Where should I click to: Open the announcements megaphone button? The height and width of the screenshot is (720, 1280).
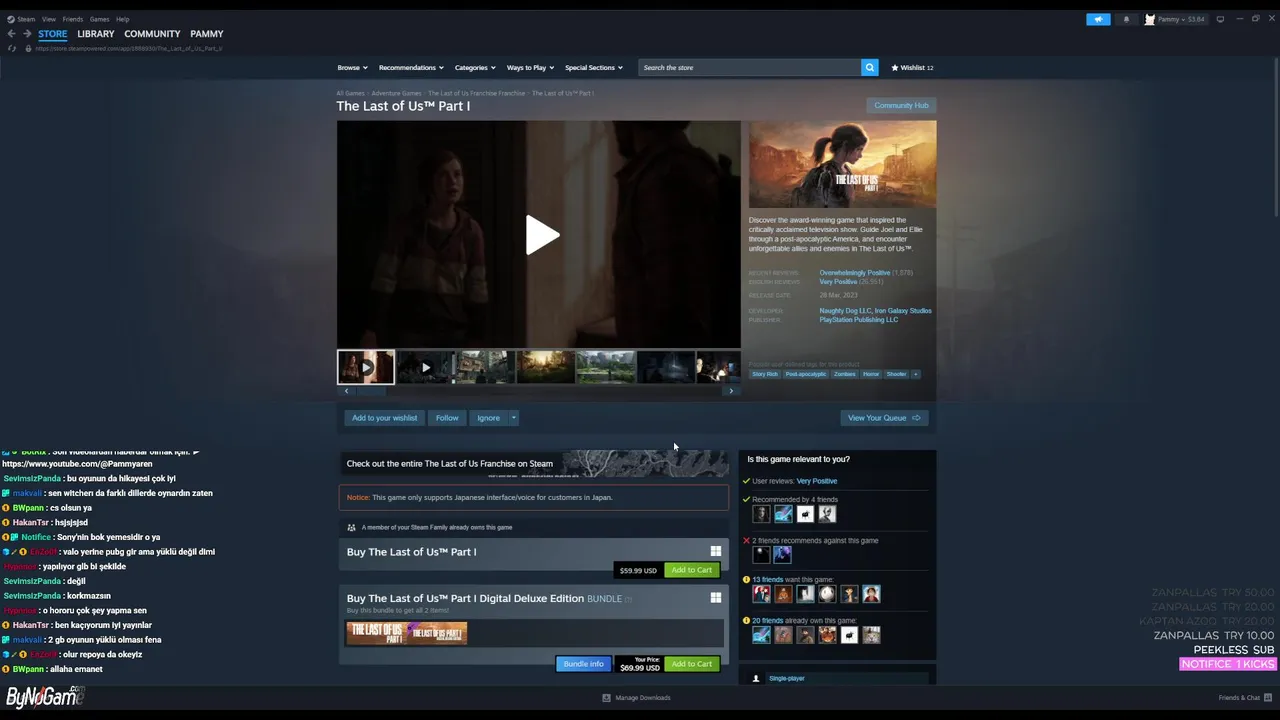coord(1098,19)
